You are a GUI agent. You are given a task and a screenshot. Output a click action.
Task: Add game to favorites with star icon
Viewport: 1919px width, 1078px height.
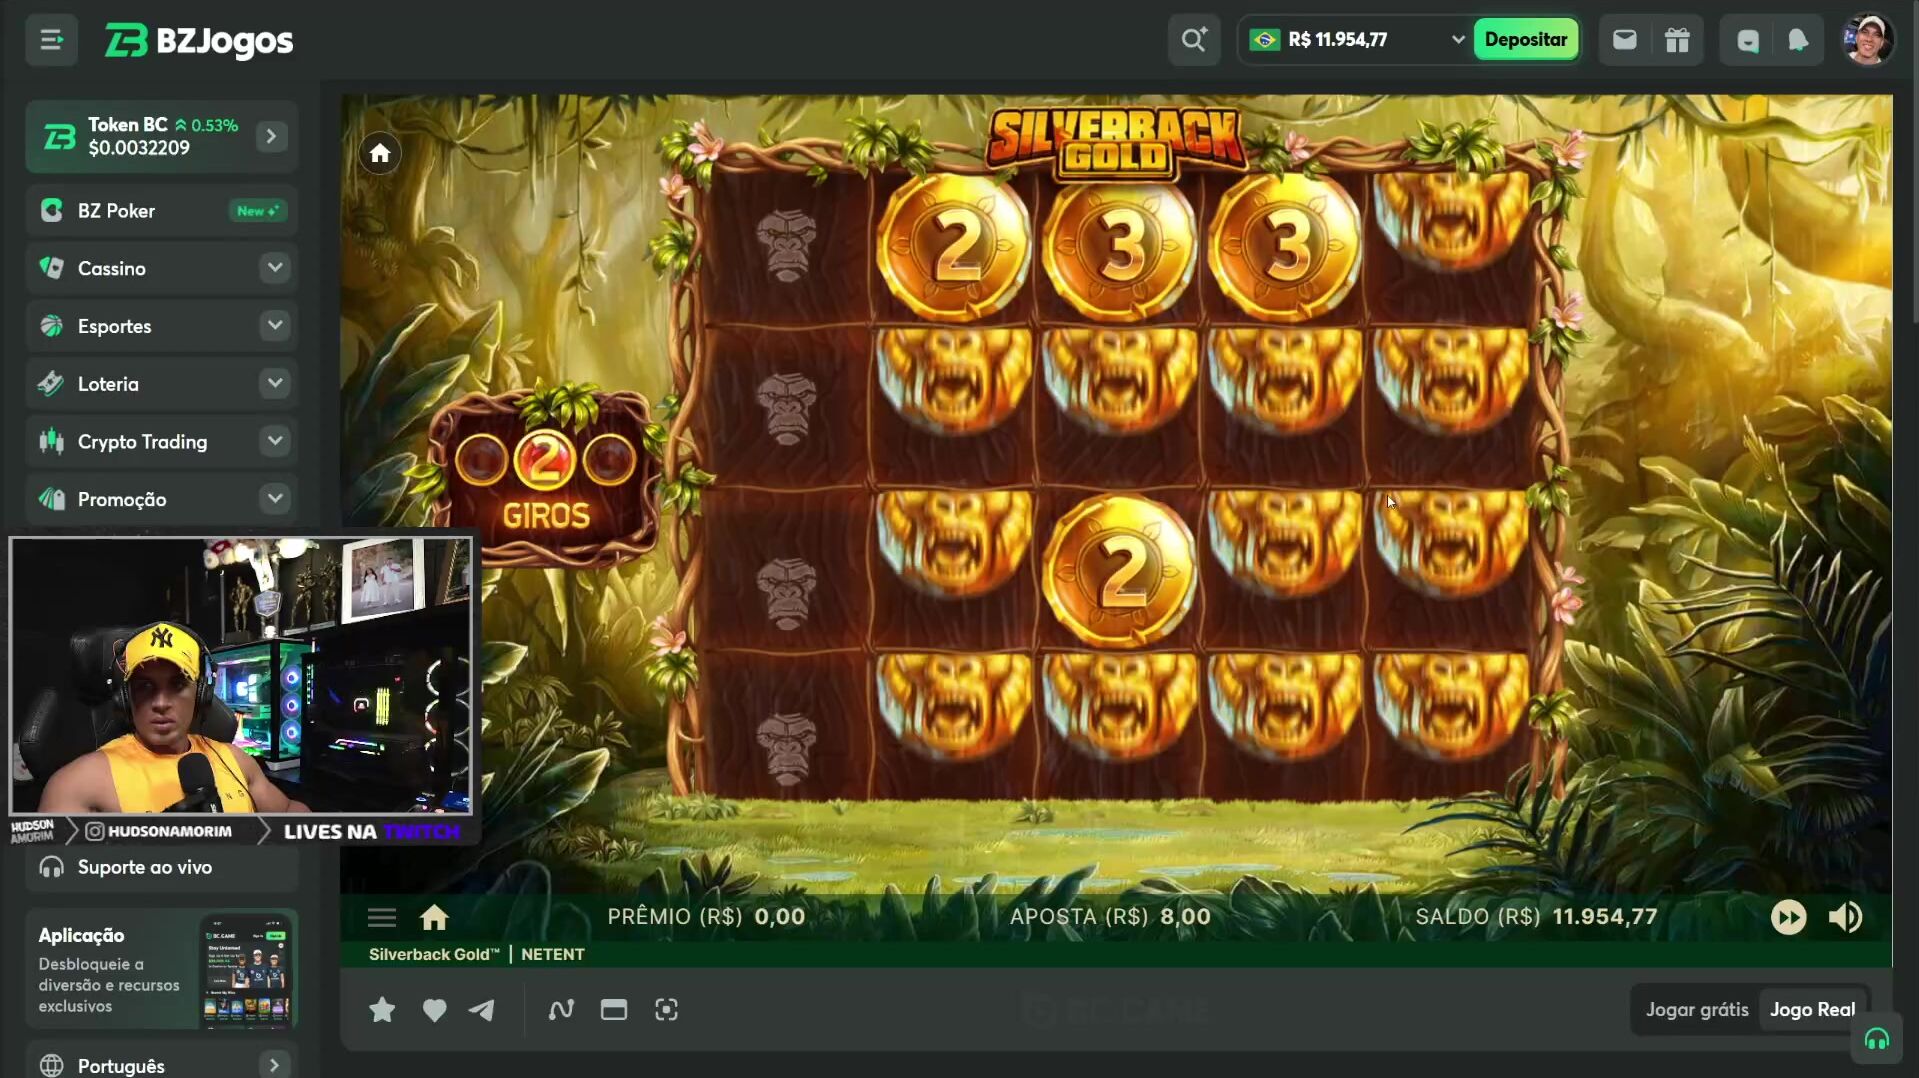click(382, 1010)
